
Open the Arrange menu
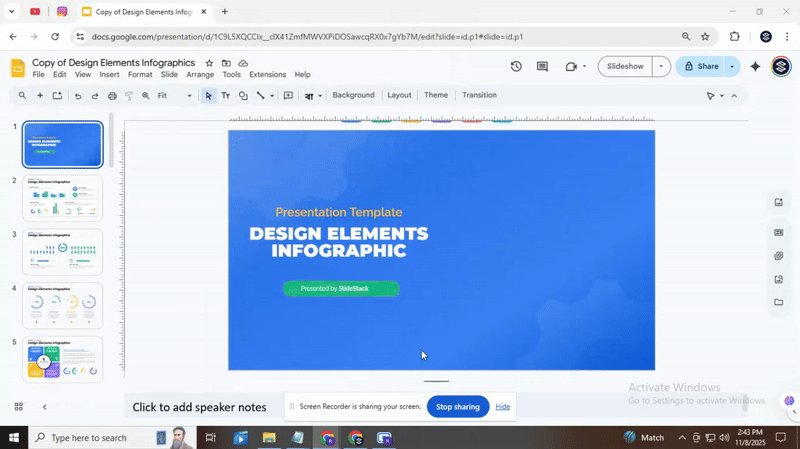click(x=200, y=75)
